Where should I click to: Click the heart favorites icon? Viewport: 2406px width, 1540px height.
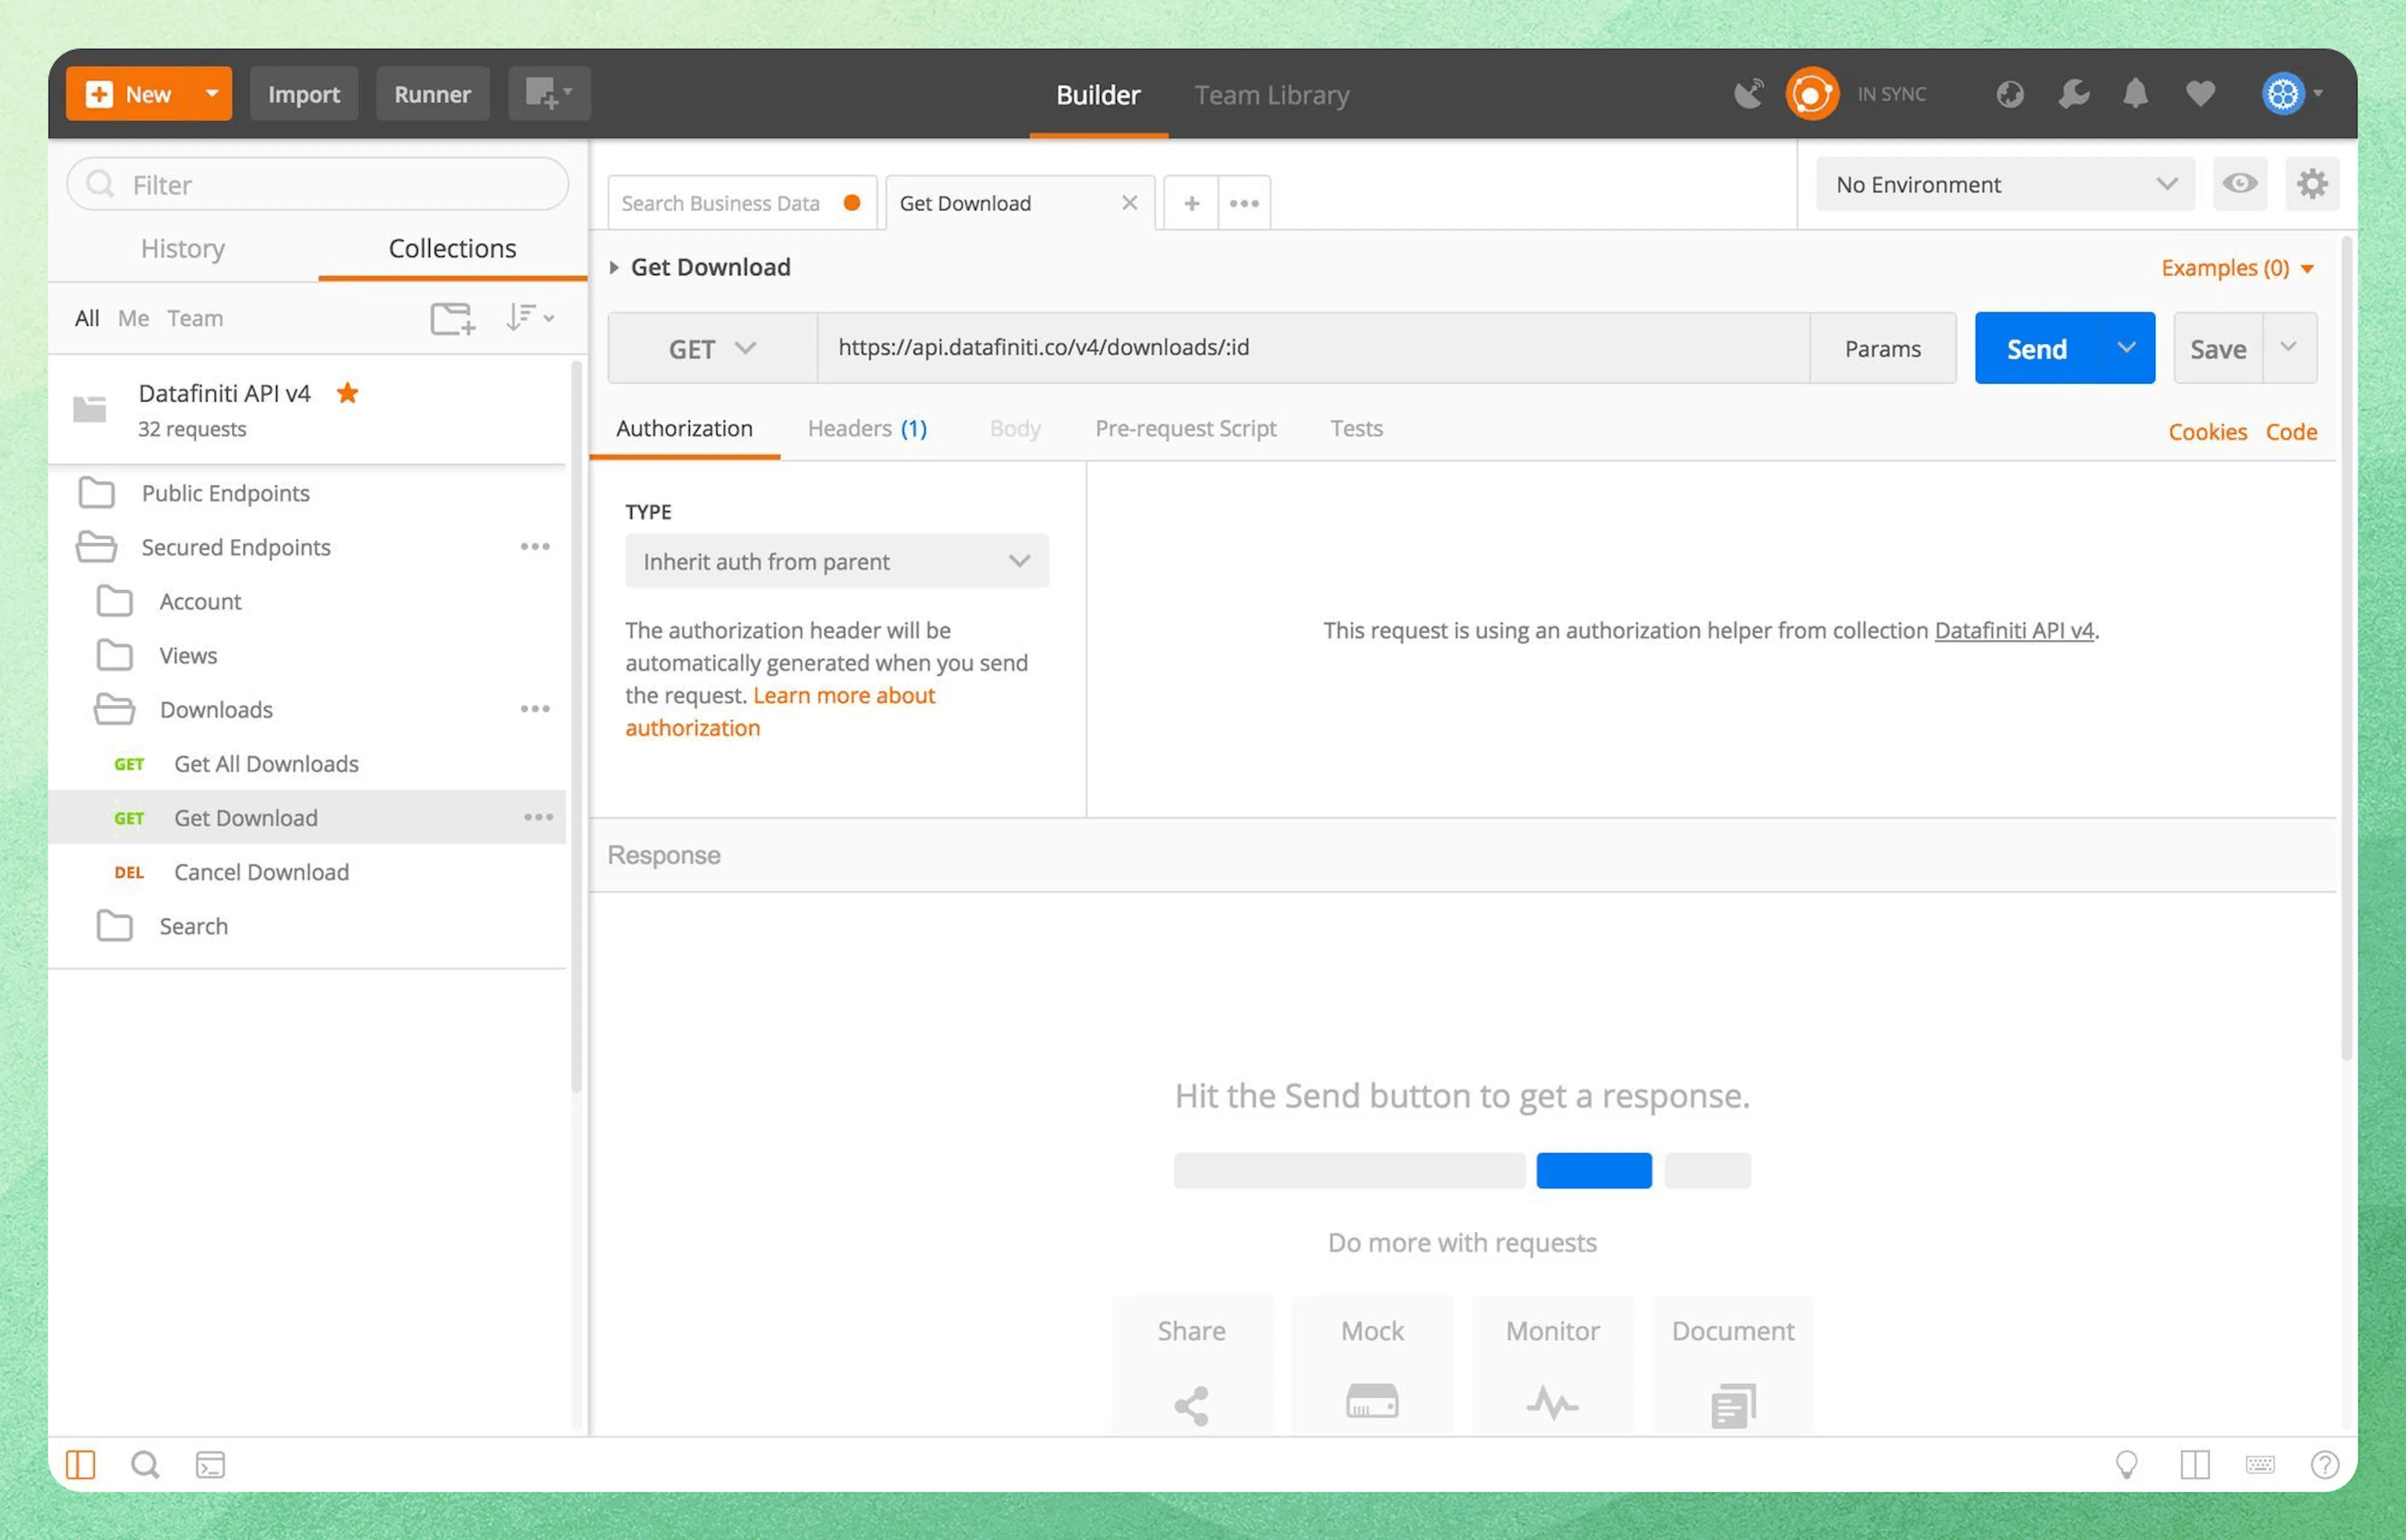point(2199,93)
